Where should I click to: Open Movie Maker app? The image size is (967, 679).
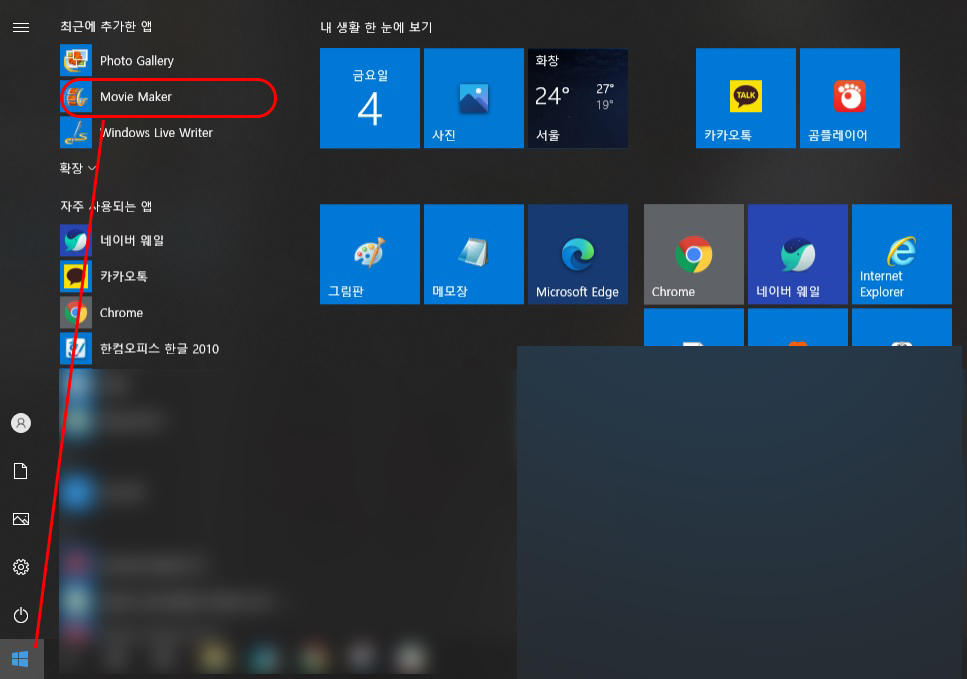(x=167, y=97)
